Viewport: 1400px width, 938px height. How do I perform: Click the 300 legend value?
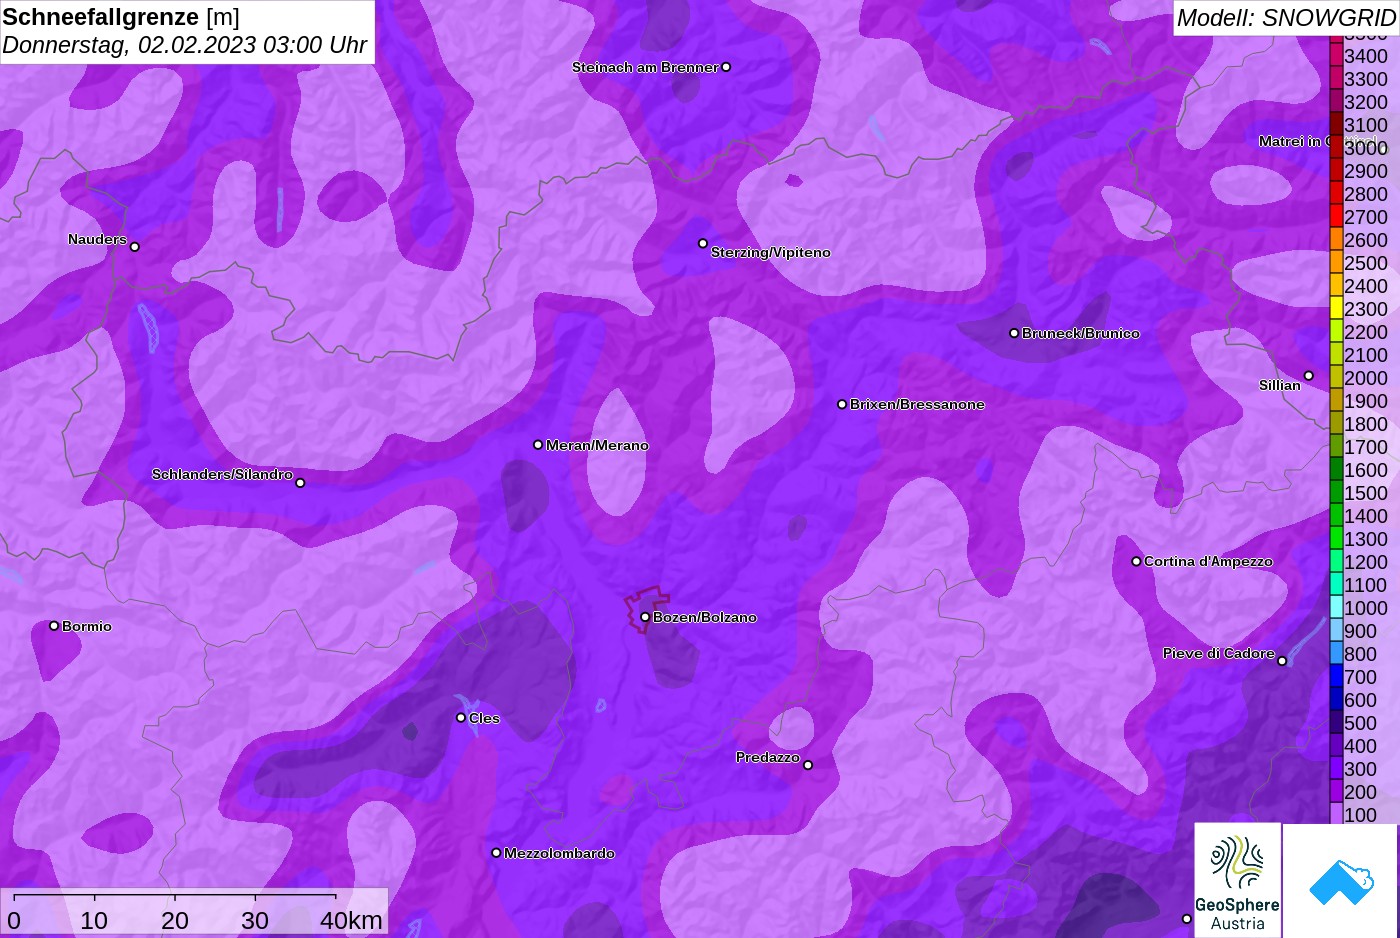pyautogui.click(x=1361, y=769)
